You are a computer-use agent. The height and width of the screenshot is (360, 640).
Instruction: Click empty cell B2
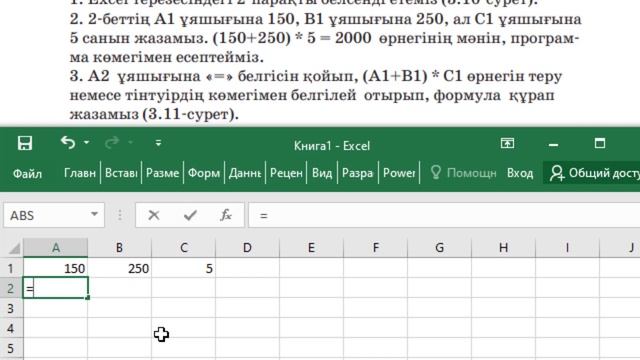(x=119, y=288)
